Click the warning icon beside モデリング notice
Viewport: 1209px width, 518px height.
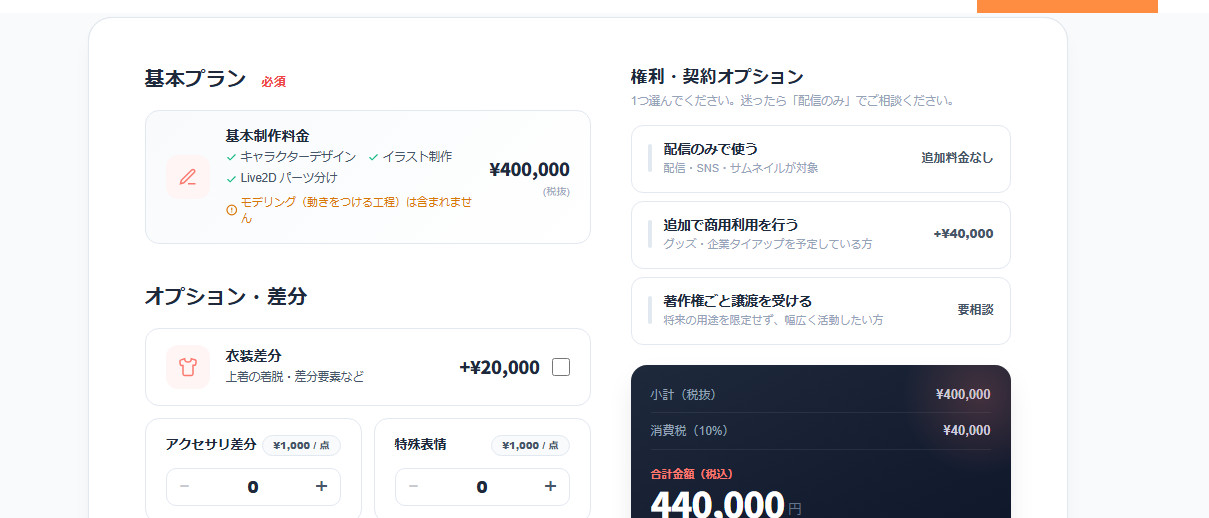tap(232, 210)
